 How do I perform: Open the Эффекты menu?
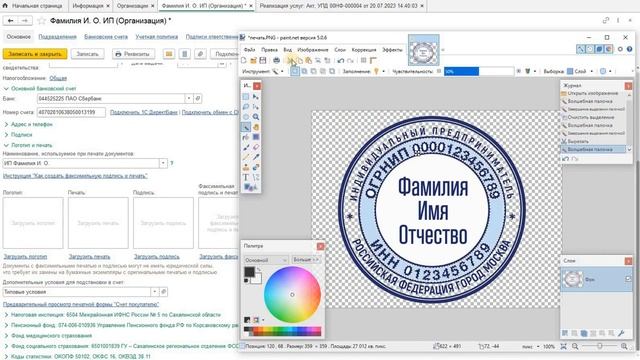392,50
